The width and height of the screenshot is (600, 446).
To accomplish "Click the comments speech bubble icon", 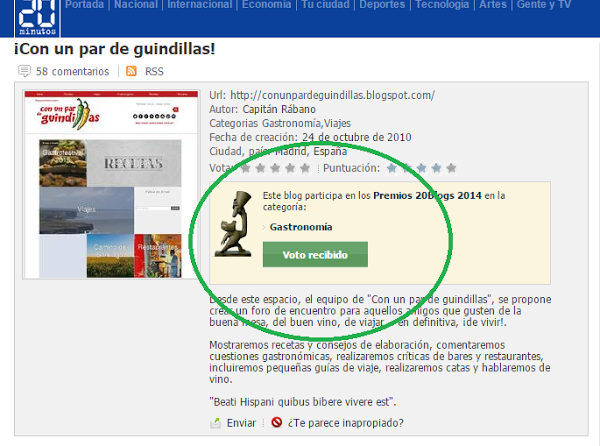I will click(25, 72).
